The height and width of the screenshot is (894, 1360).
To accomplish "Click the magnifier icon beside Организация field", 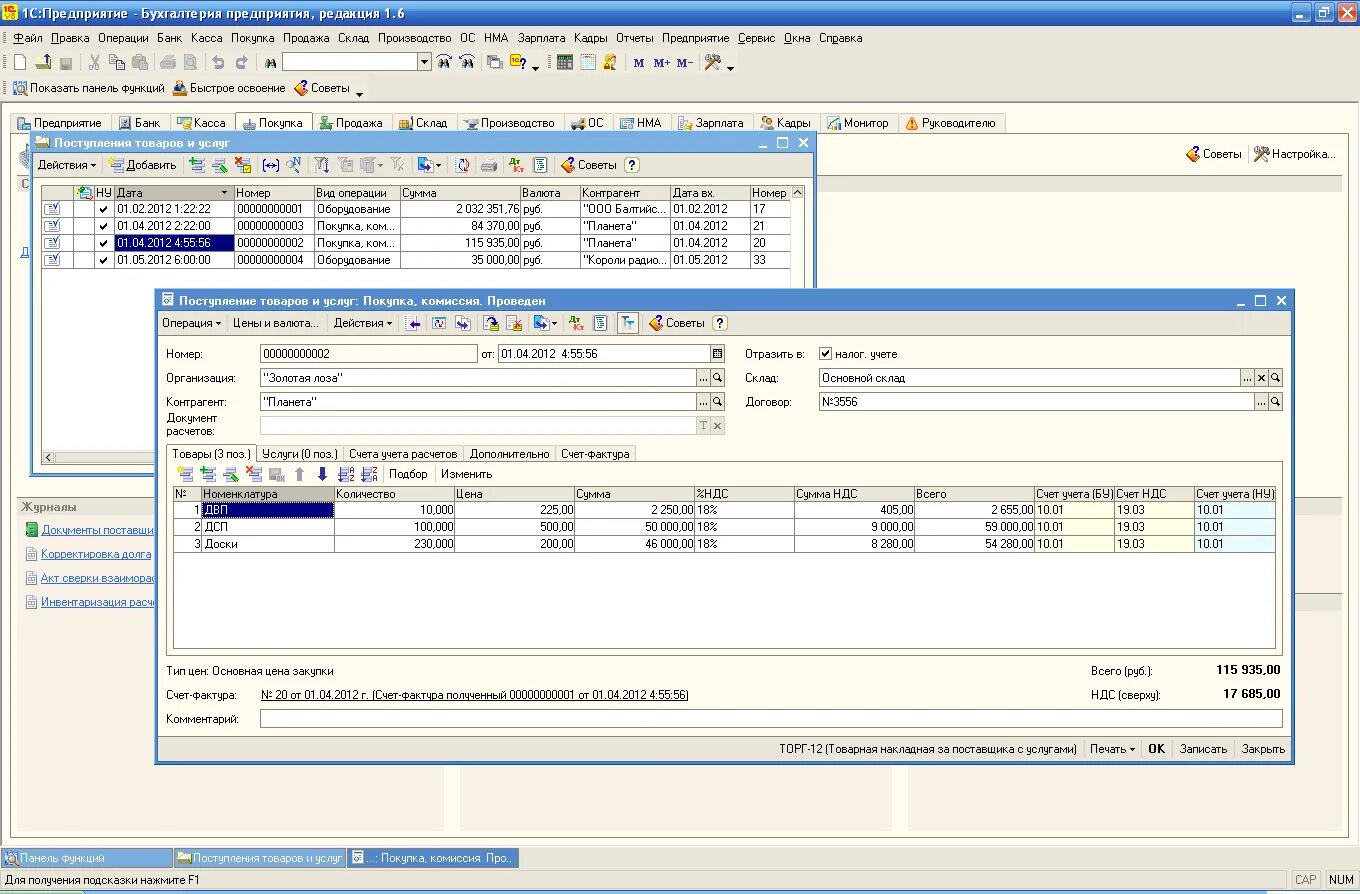I will tap(717, 378).
